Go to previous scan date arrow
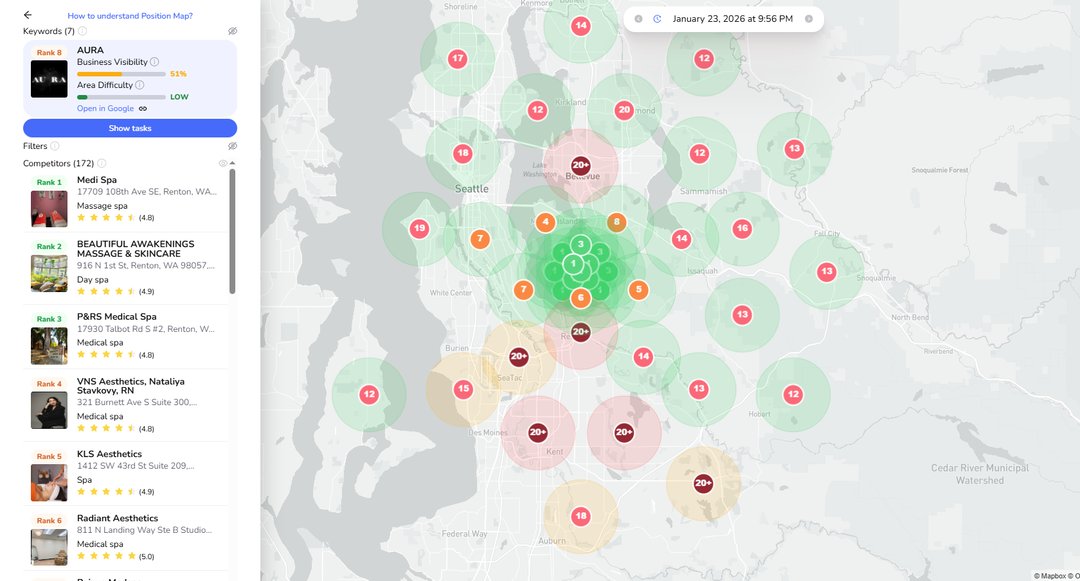Viewport: 1080px width, 581px height. 638,19
